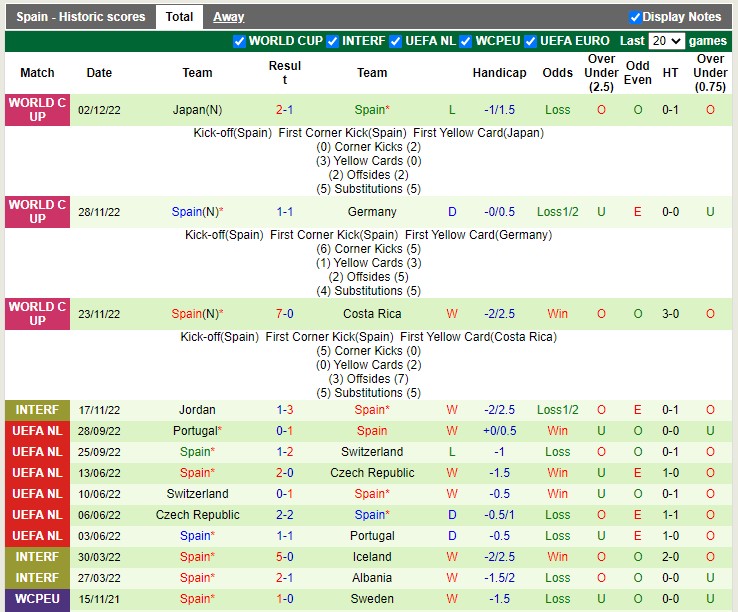Click the Date column header

click(99, 73)
